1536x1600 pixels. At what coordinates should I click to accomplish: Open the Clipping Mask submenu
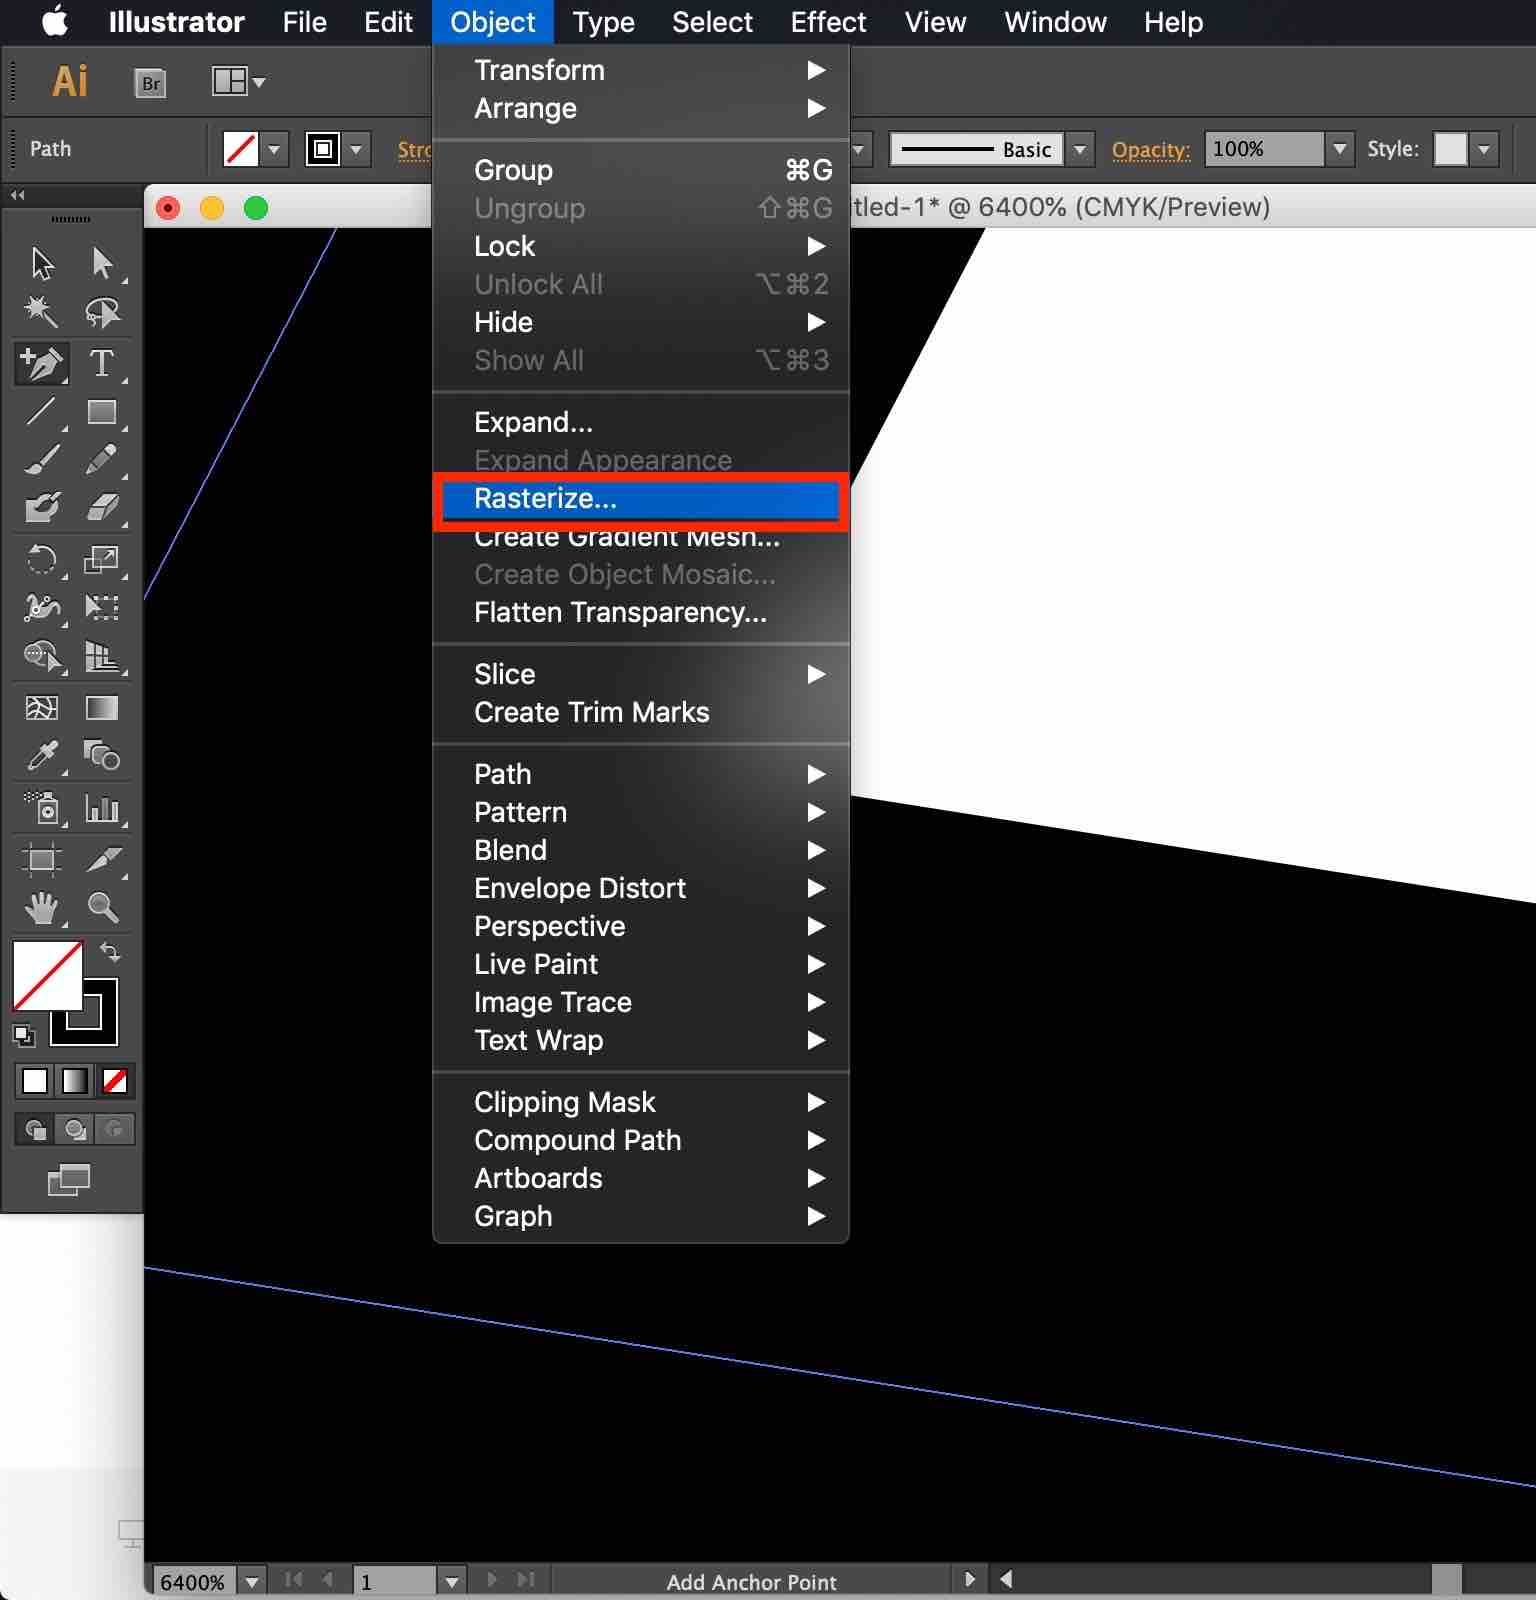pos(641,1102)
